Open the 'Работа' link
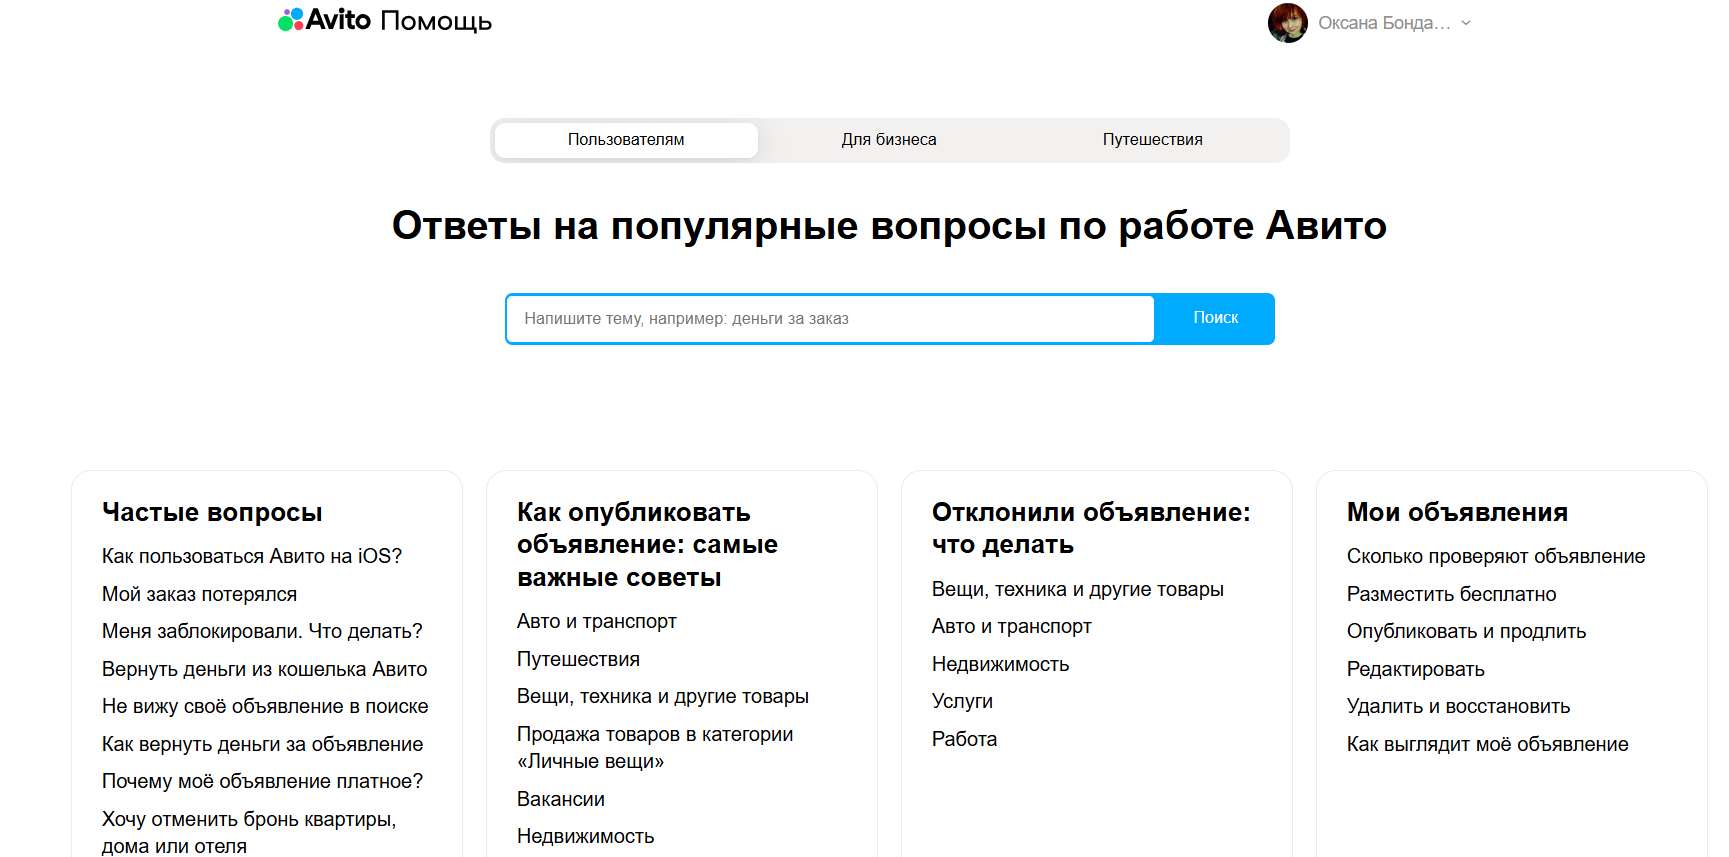This screenshot has width=1729, height=857. coord(965,739)
